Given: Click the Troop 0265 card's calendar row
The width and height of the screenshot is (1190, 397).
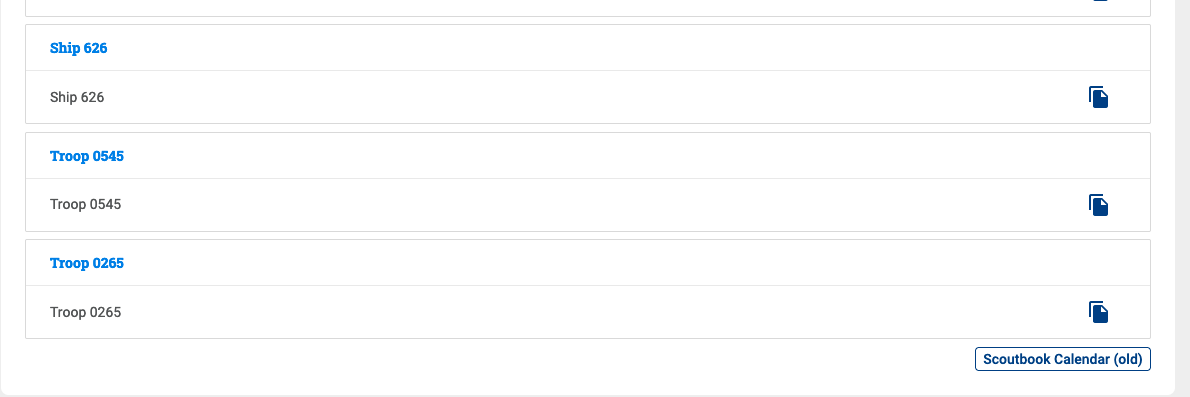Looking at the screenshot, I should click(588, 312).
